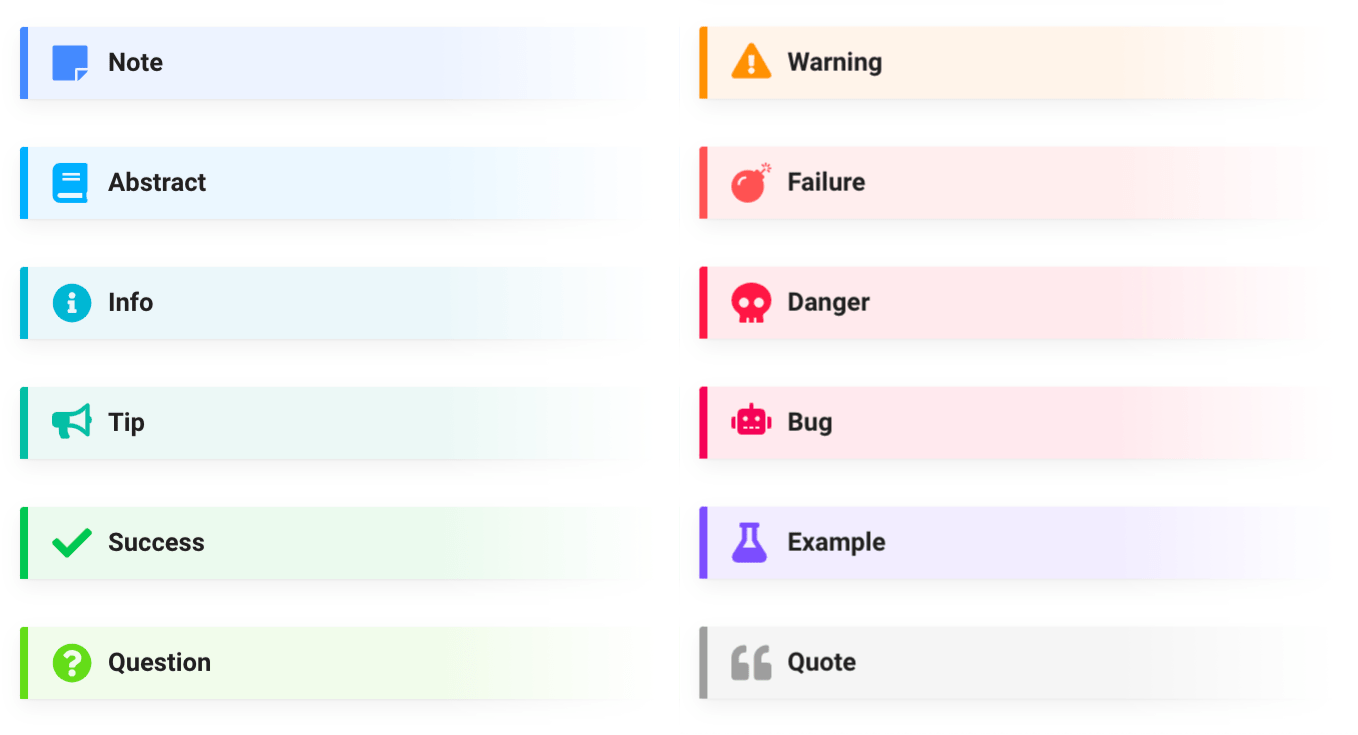Image resolution: width=1358 pixels, height=735 pixels.
Task: Click the Danger callout banner
Action: click(x=1000, y=302)
